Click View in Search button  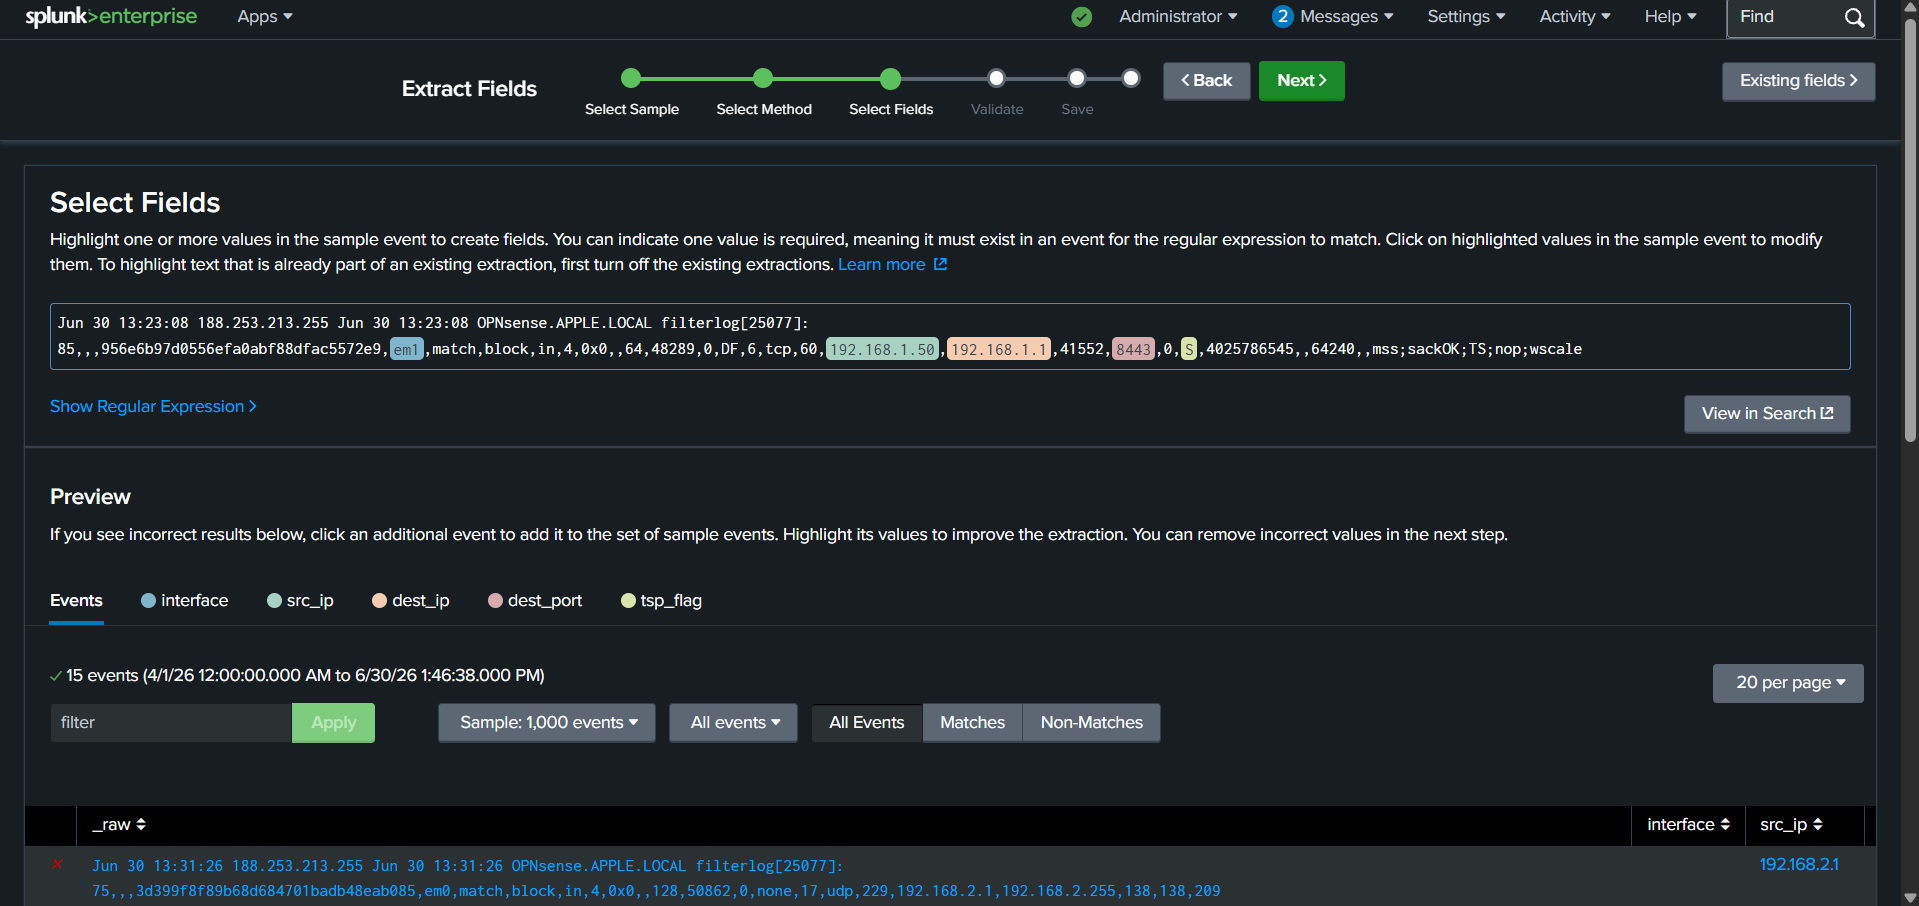[1767, 414]
